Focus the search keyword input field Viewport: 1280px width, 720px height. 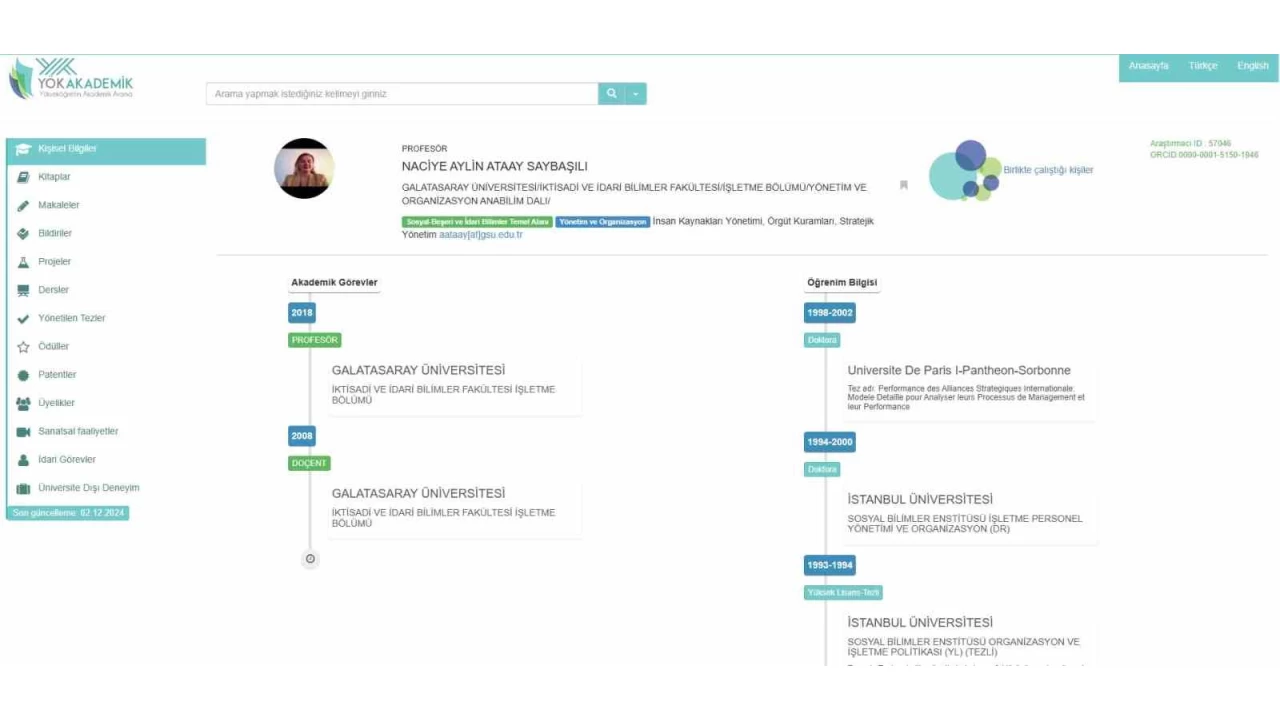tap(402, 94)
